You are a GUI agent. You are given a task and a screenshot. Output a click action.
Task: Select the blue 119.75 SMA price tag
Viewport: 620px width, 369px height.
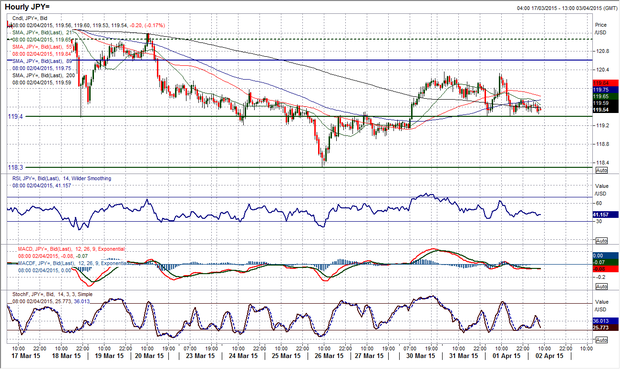(x=605, y=90)
